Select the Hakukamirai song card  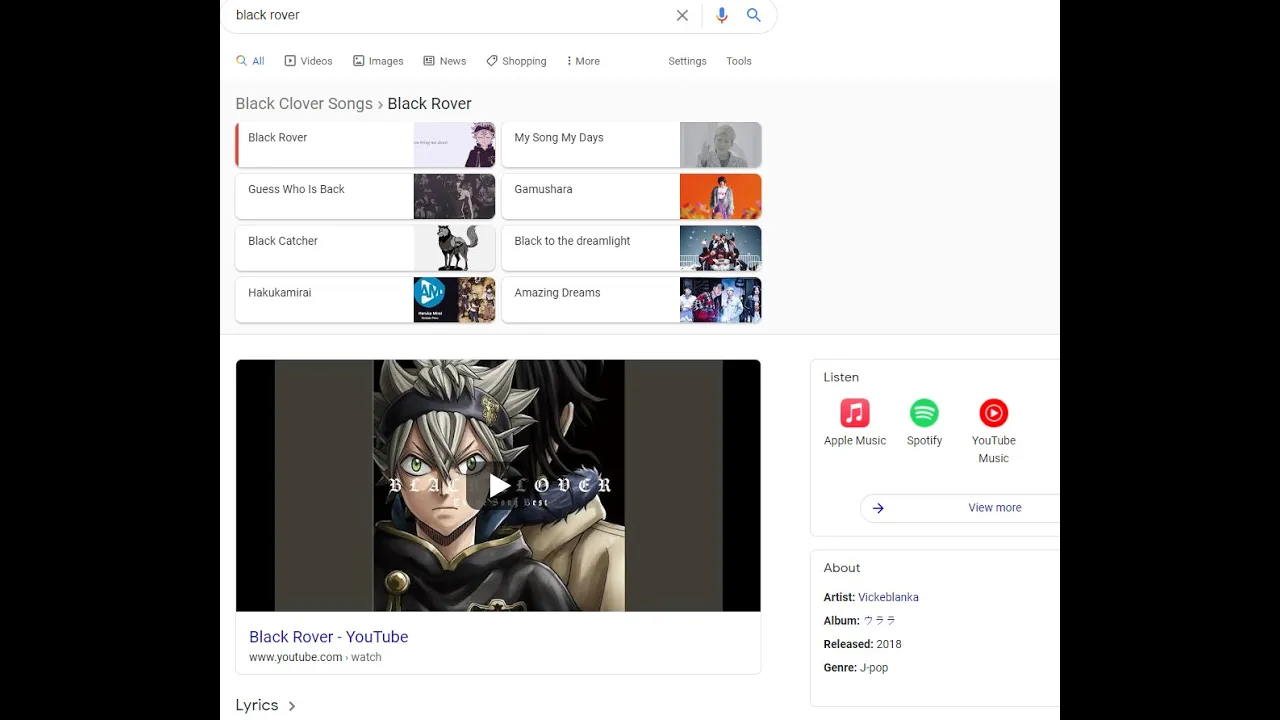tap(365, 300)
